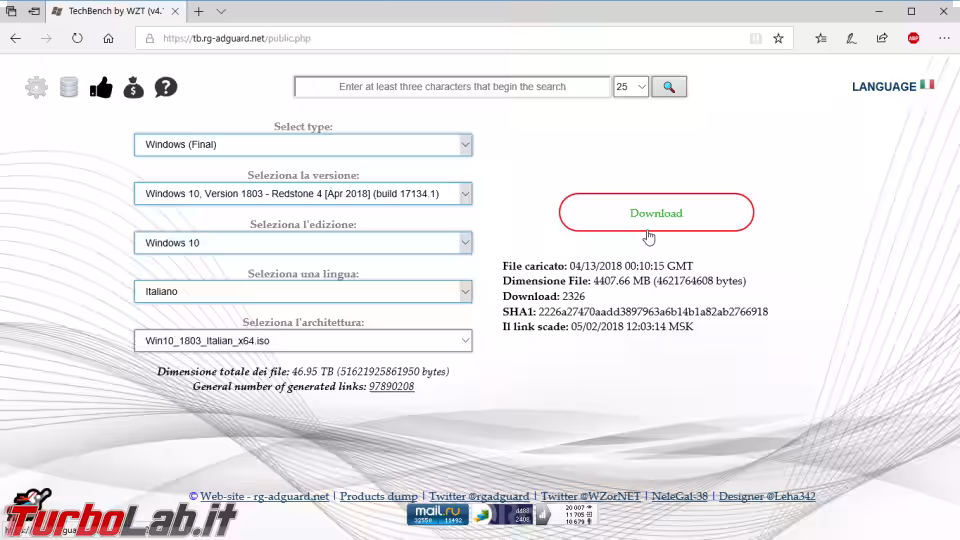Screen dimensions: 960x540
Task: Open the Seleziona la versione dropdown
Action: [303, 194]
